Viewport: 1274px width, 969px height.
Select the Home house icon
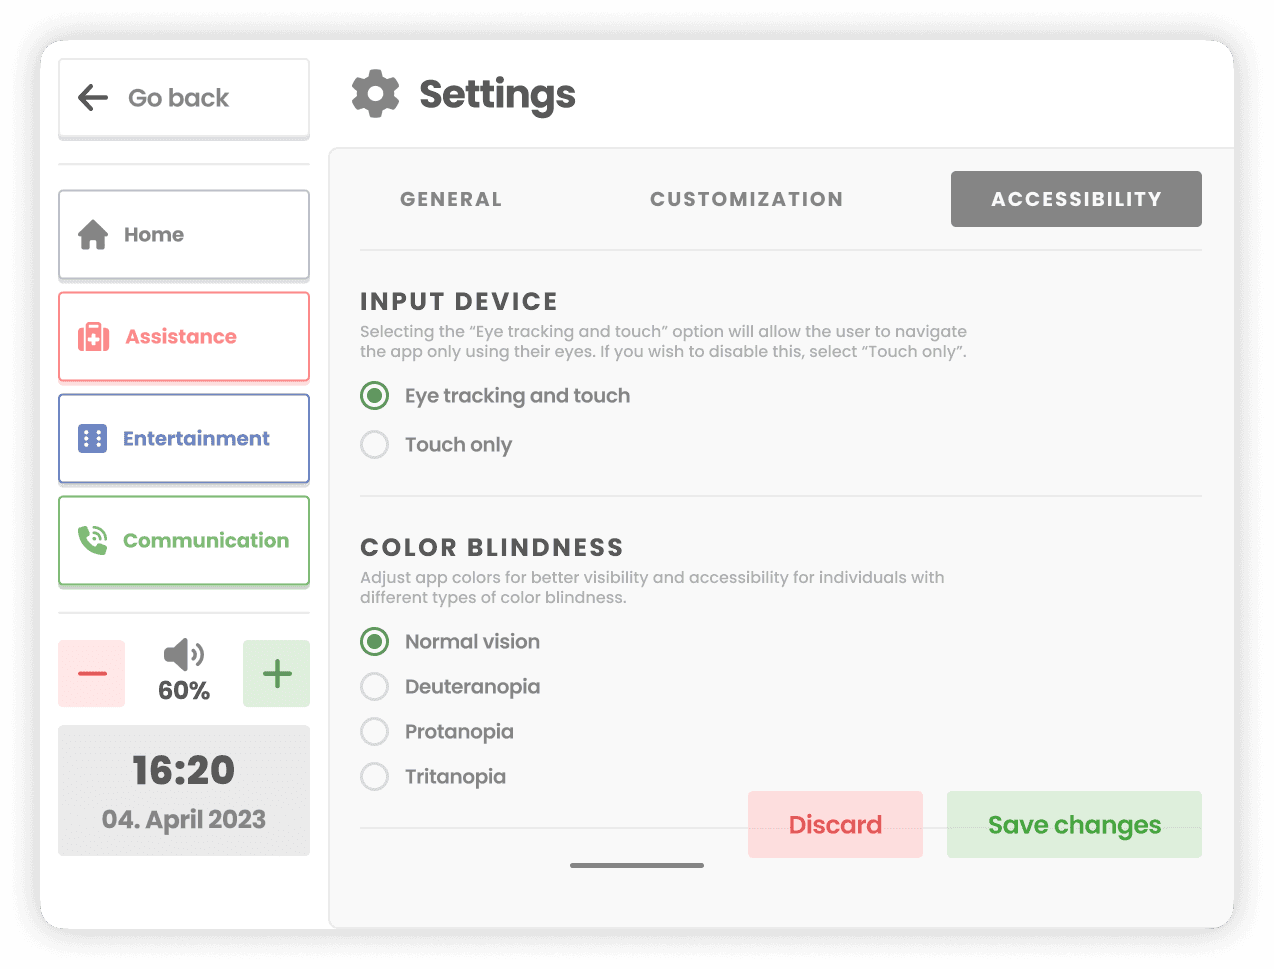tap(91, 234)
